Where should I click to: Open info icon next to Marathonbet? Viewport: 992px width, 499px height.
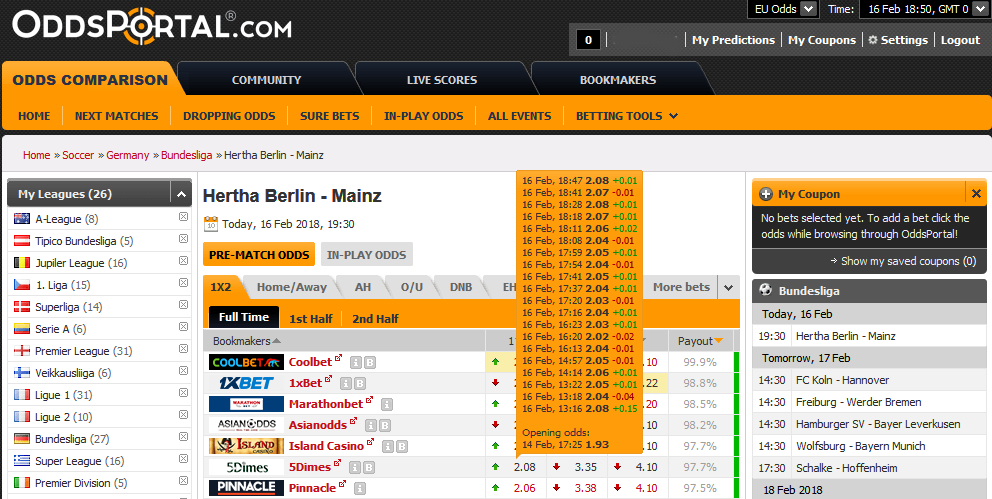pos(387,404)
